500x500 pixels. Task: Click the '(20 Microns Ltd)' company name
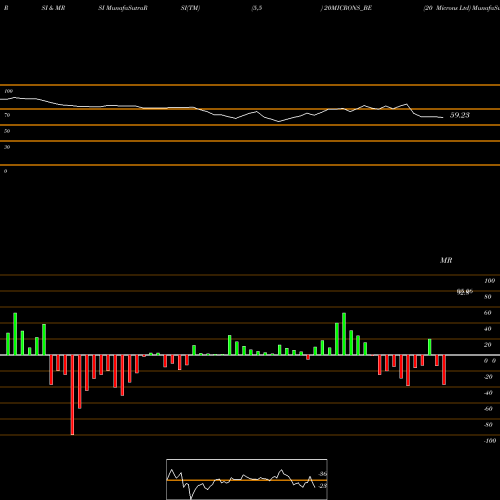(x=447, y=8)
